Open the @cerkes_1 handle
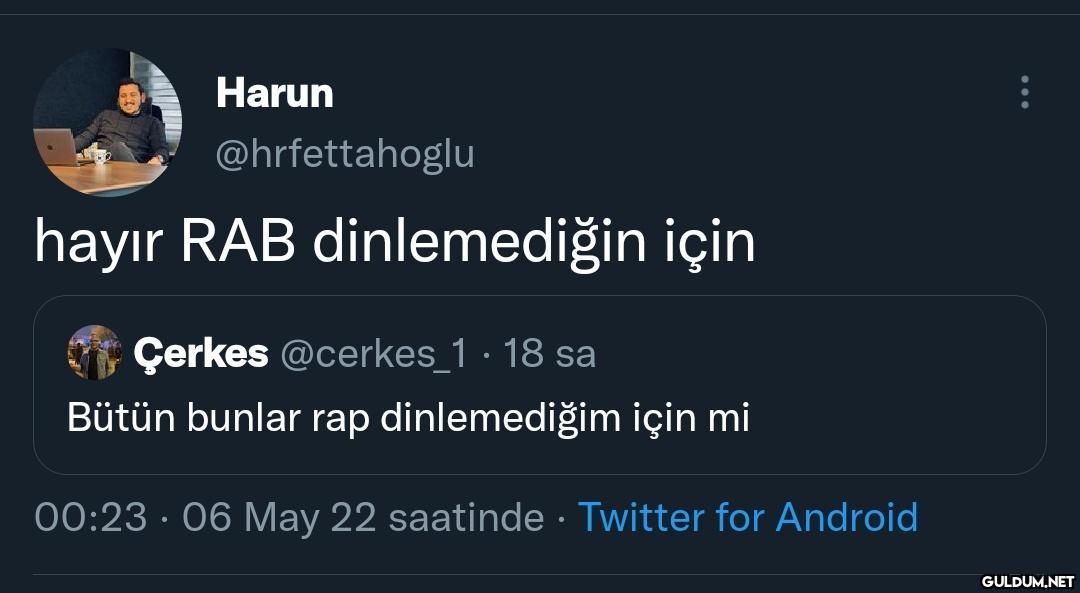 pos(373,352)
